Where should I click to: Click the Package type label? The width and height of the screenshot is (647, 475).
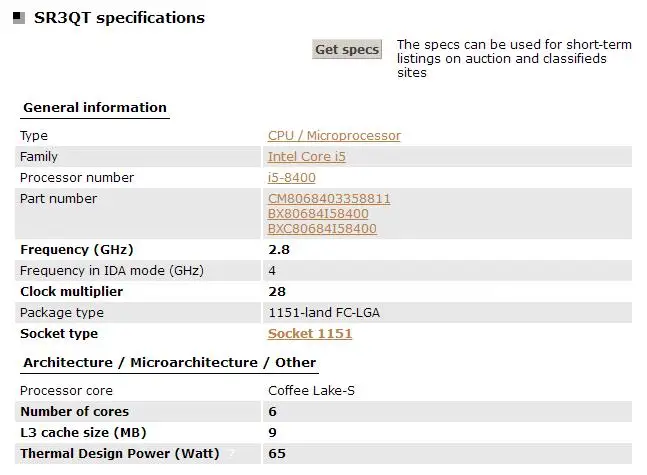[62, 313]
